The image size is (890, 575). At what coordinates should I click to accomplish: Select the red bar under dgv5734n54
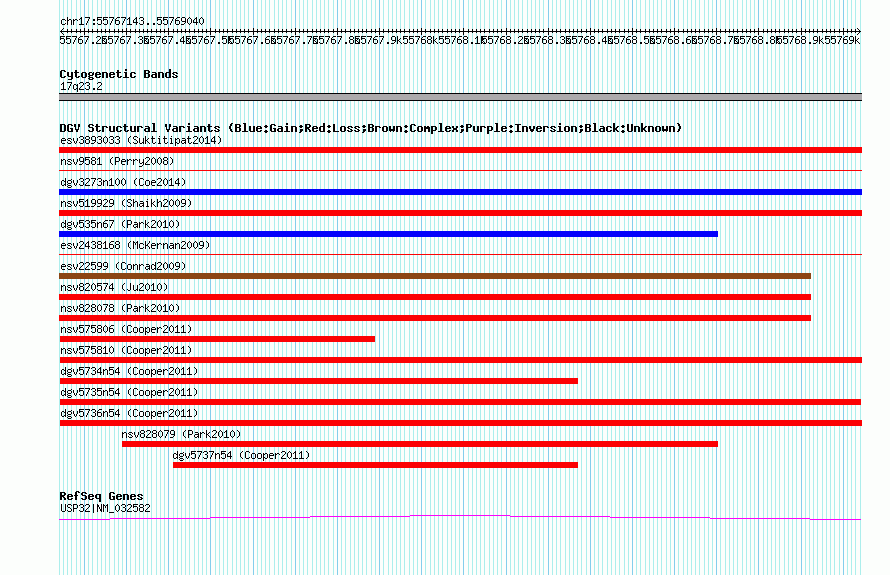click(x=318, y=381)
